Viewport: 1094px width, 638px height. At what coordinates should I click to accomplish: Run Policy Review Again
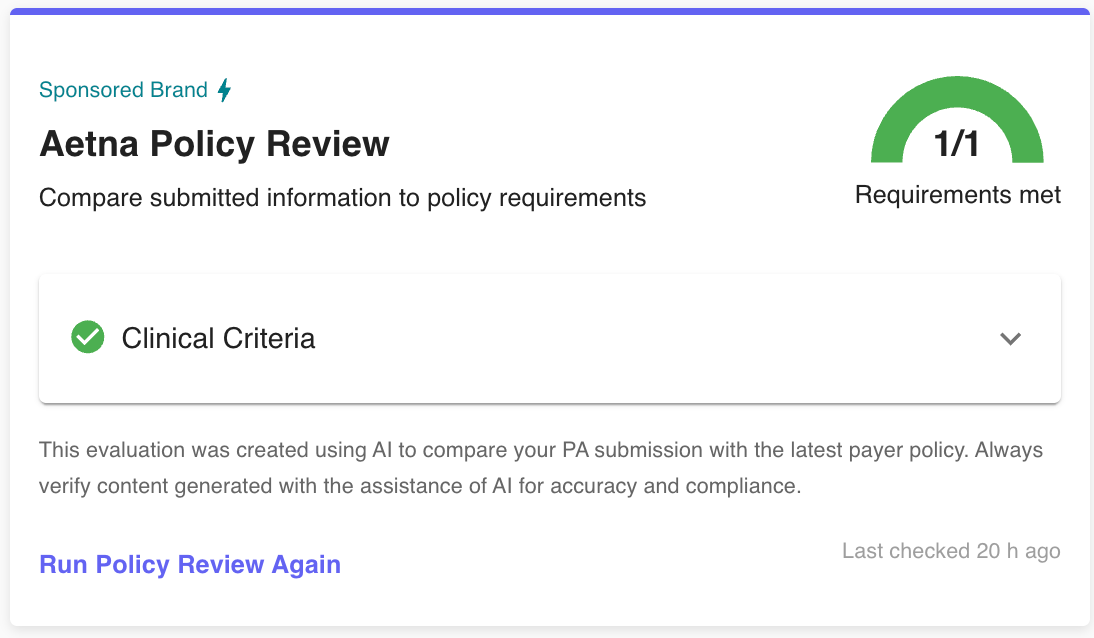[x=190, y=564]
